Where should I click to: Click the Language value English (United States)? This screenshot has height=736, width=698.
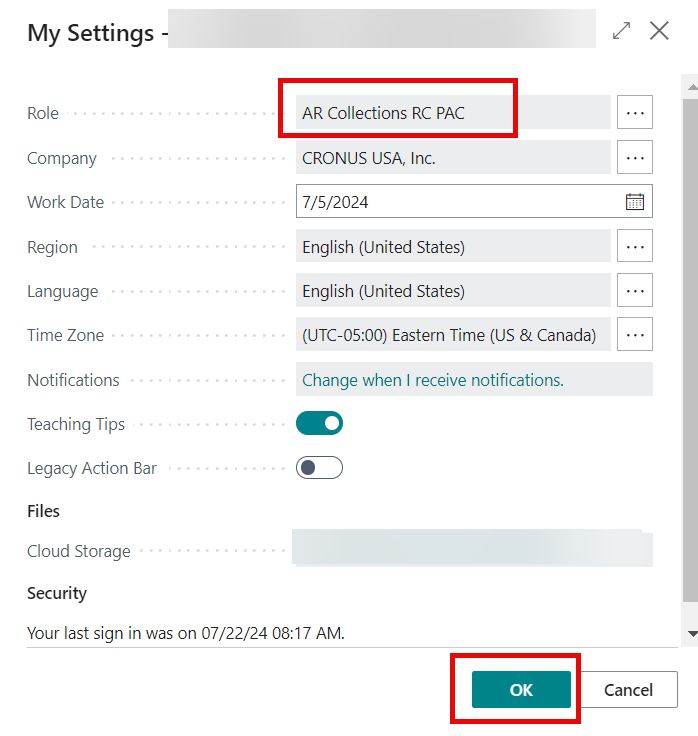pos(453,291)
